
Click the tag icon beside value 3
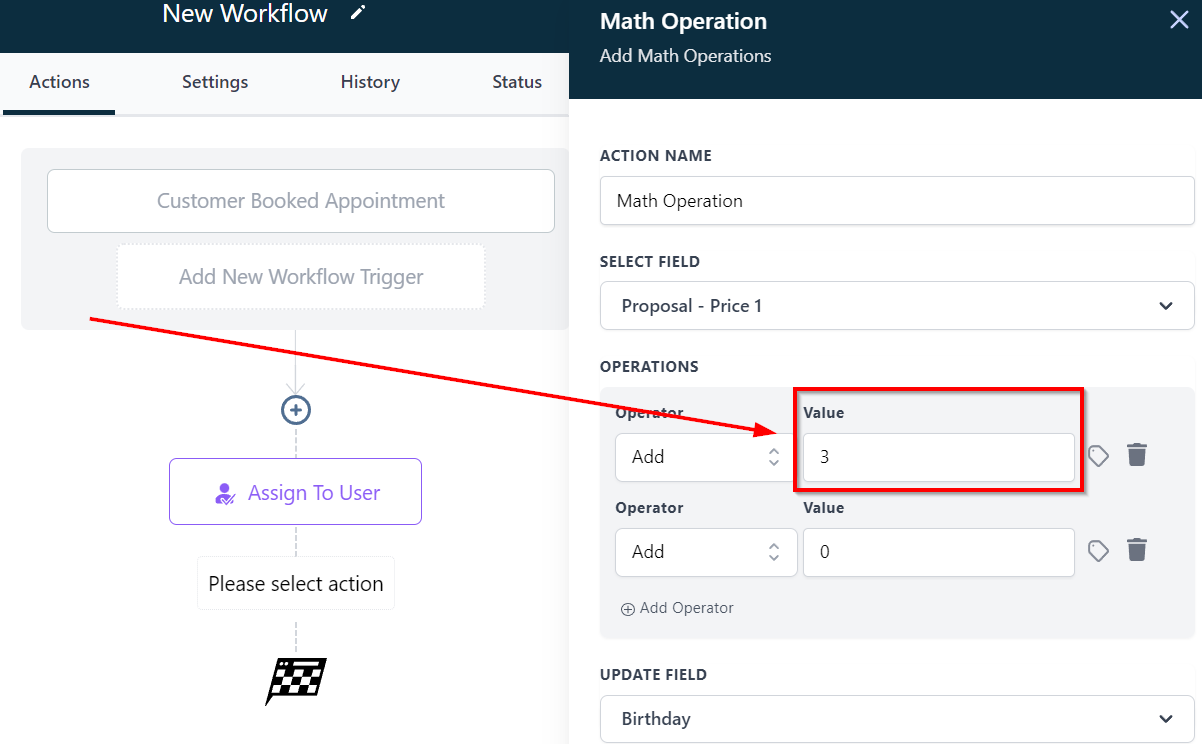coord(1098,456)
